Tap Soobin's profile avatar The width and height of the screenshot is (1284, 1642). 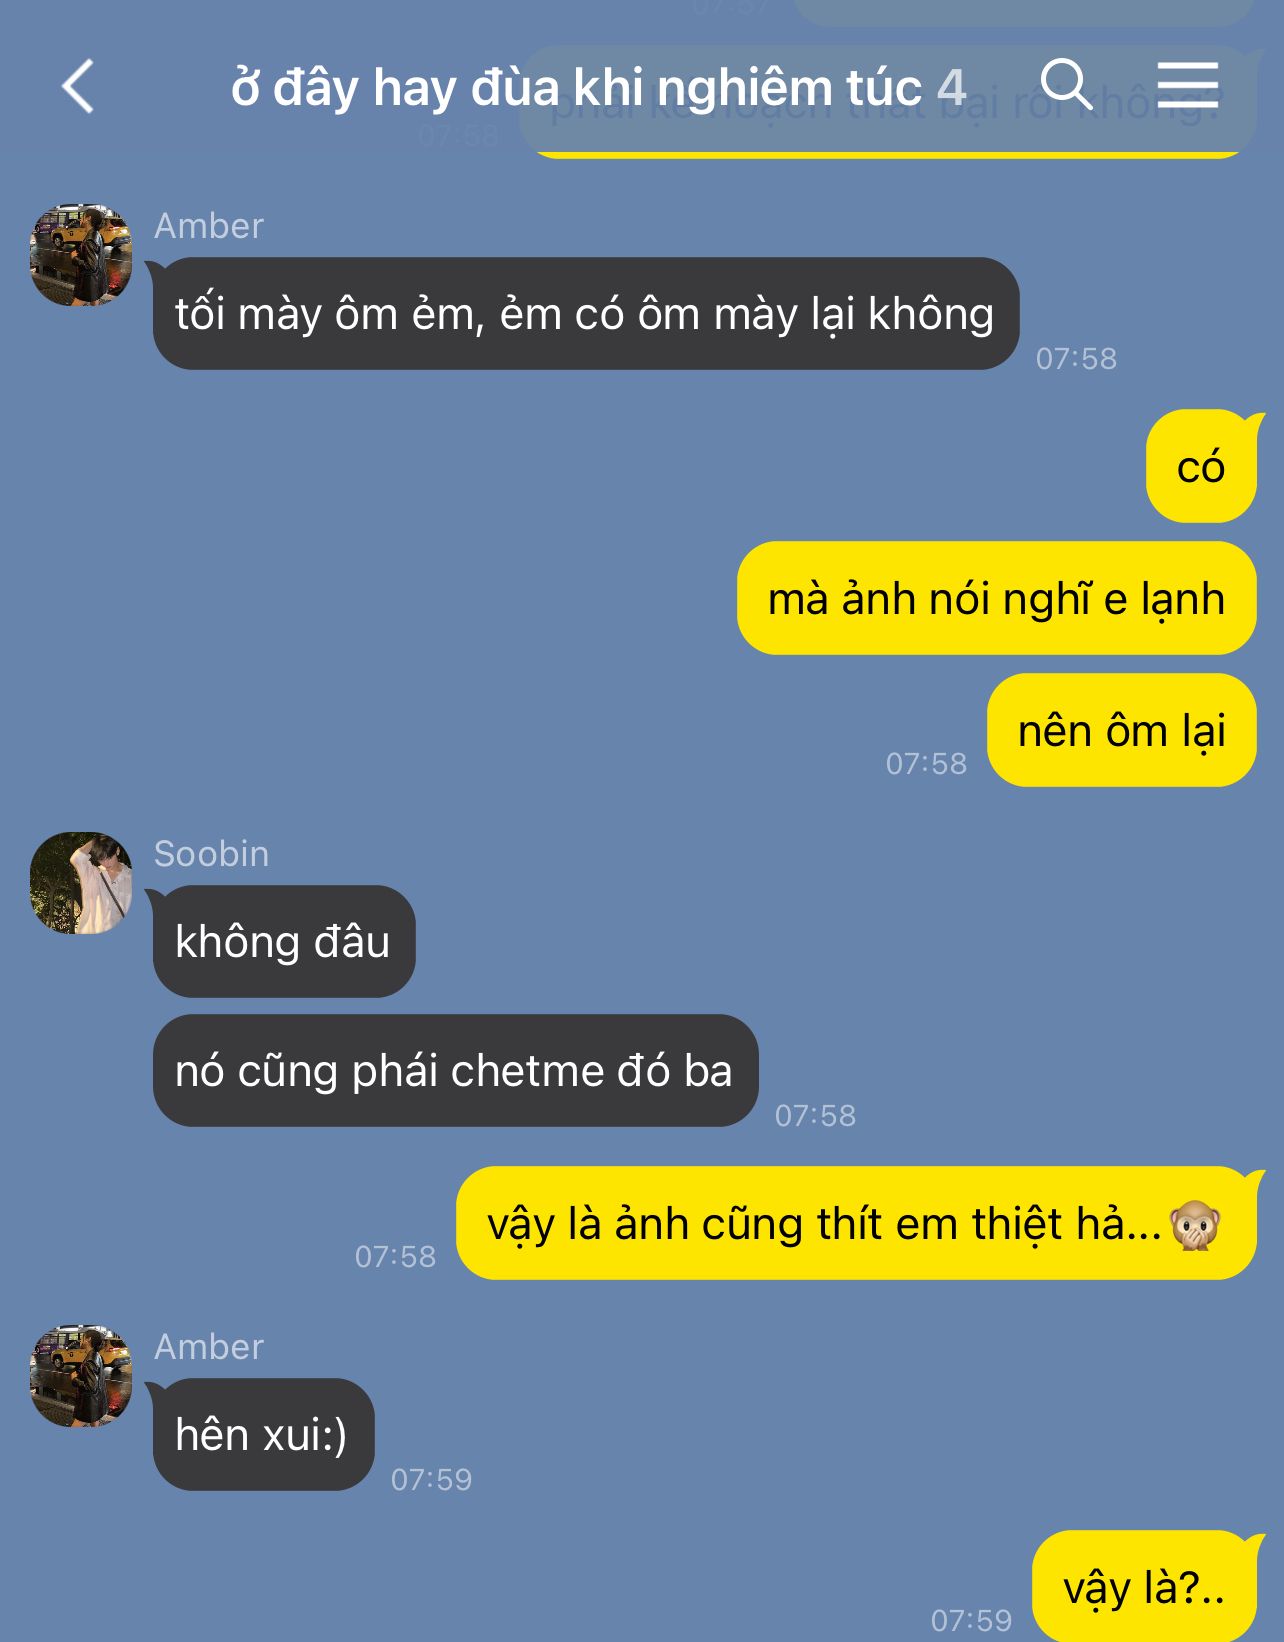pos(81,883)
